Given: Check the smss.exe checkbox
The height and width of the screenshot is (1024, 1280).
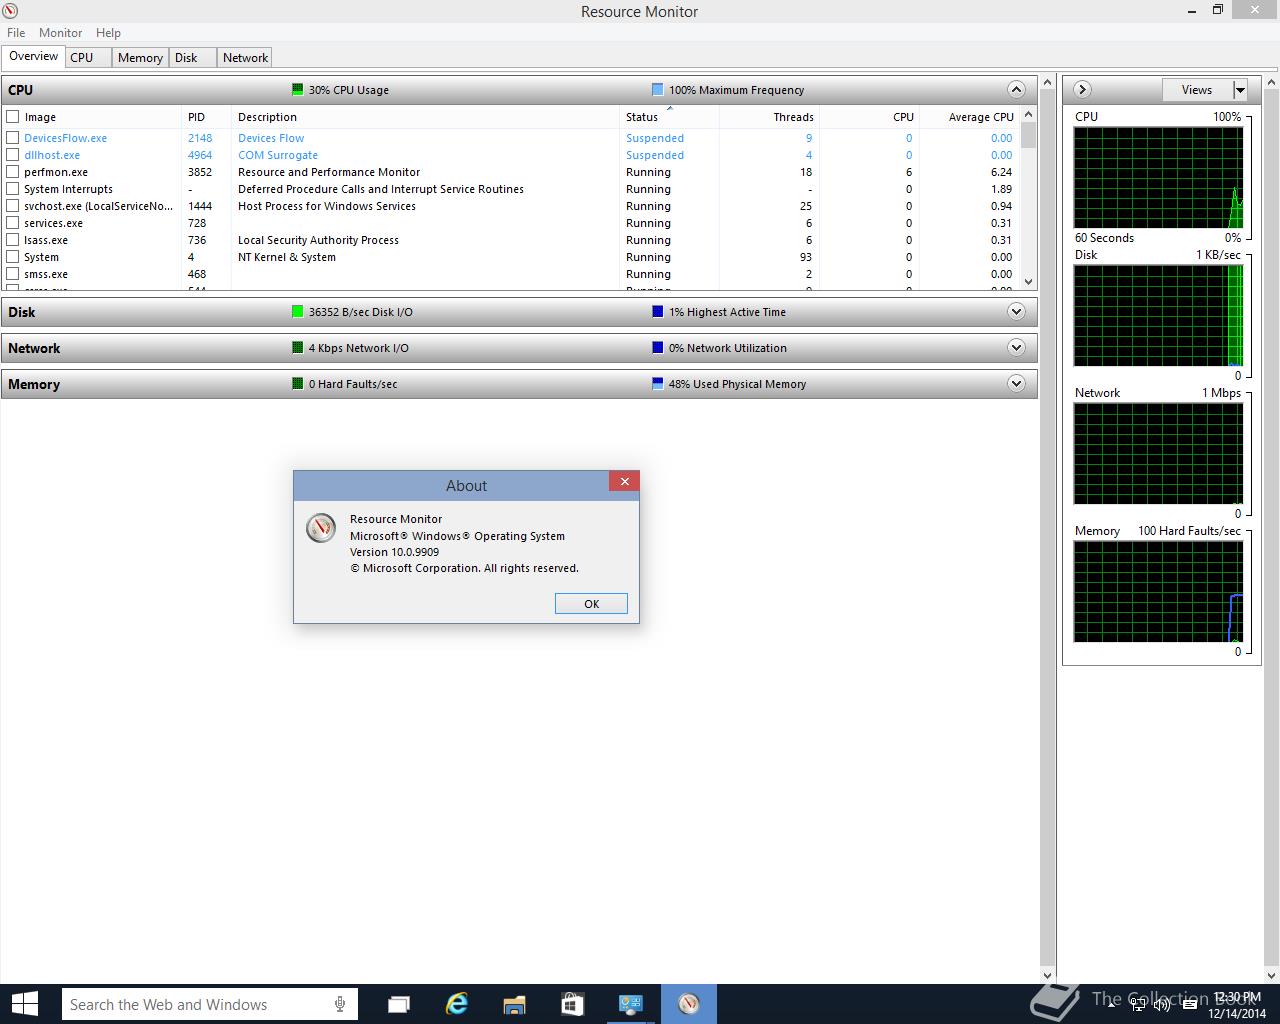Looking at the screenshot, I should point(13,274).
